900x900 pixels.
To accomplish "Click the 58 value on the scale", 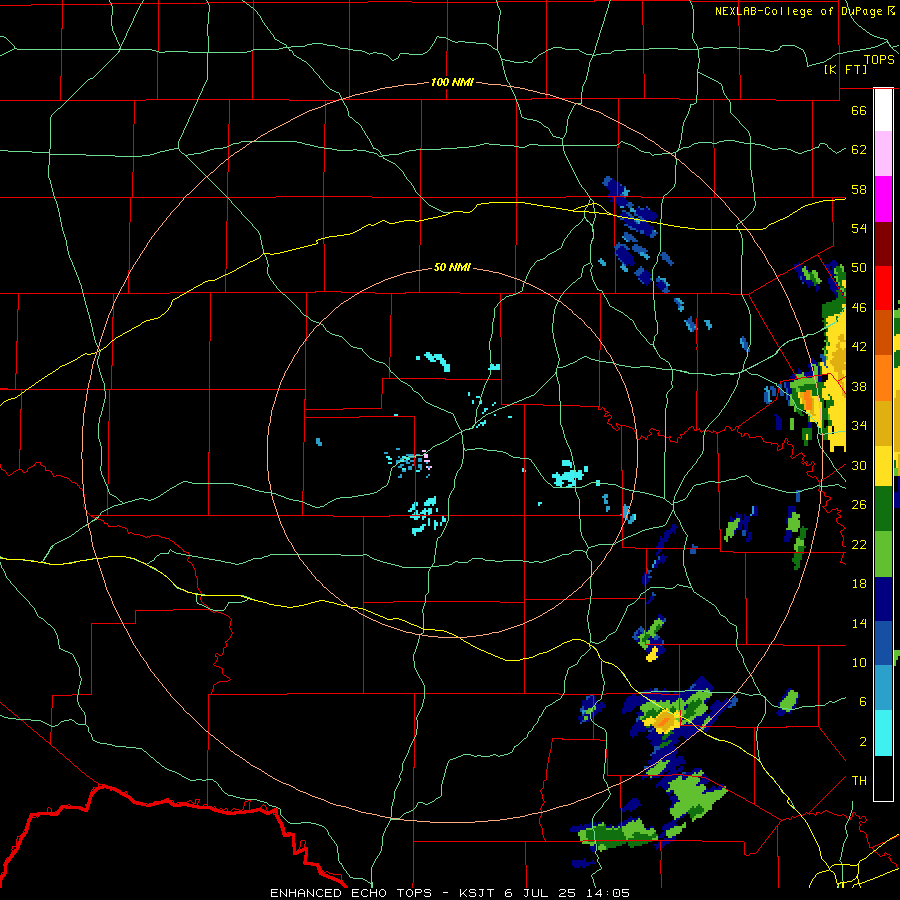I will [x=859, y=189].
